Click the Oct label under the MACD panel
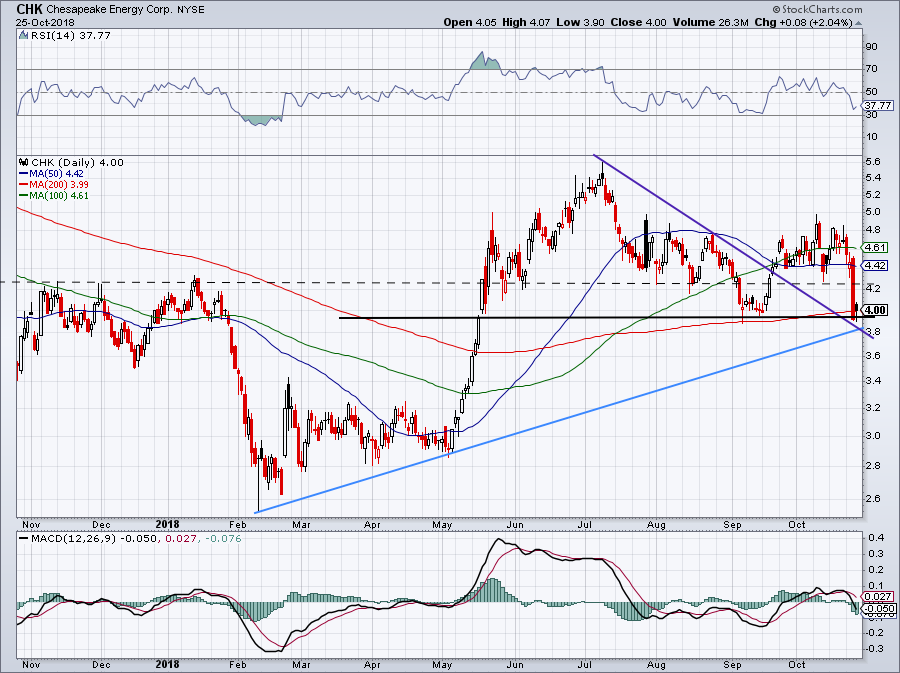This screenshot has width=900, height=673. [x=797, y=665]
